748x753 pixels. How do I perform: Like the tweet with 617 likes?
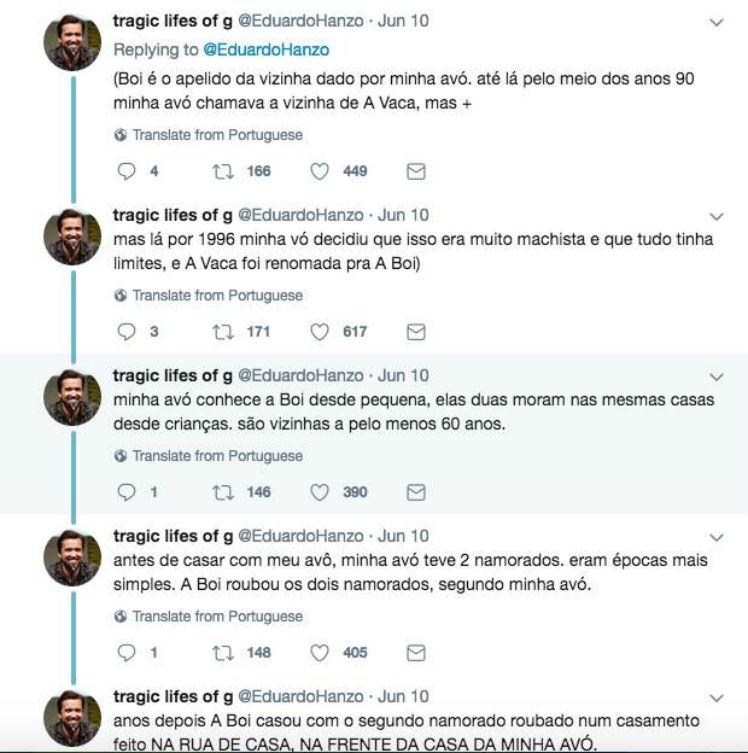coord(320,332)
